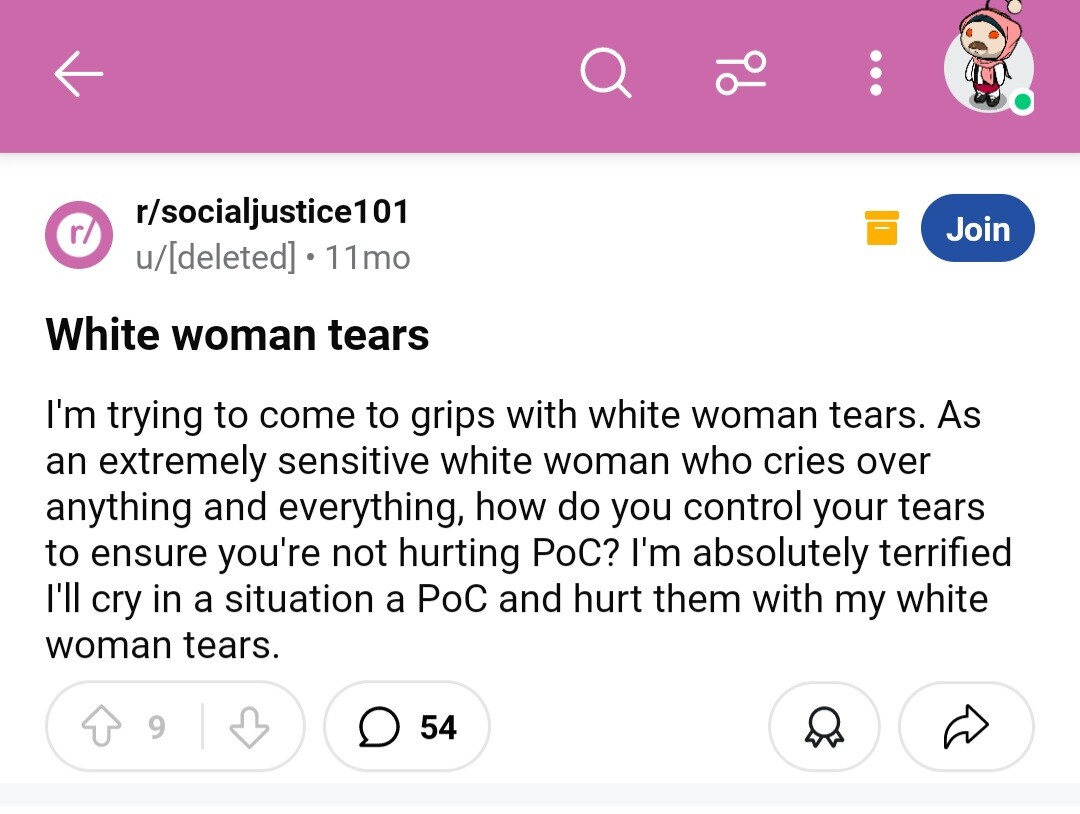The image size is (1080, 814).
Task: Open the three-dot overflow menu
Action: tap(875, 73)
